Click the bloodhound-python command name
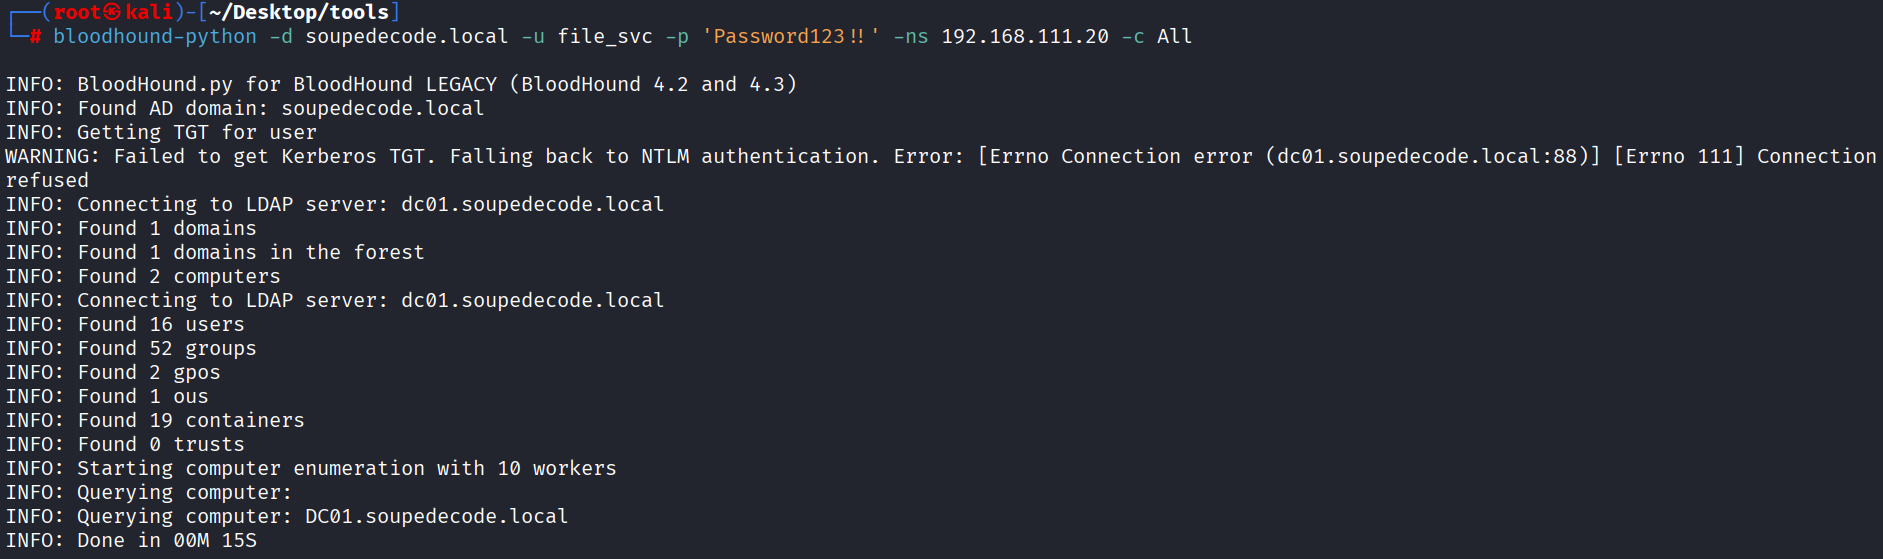1883x559 pixels. coord(155,37)
